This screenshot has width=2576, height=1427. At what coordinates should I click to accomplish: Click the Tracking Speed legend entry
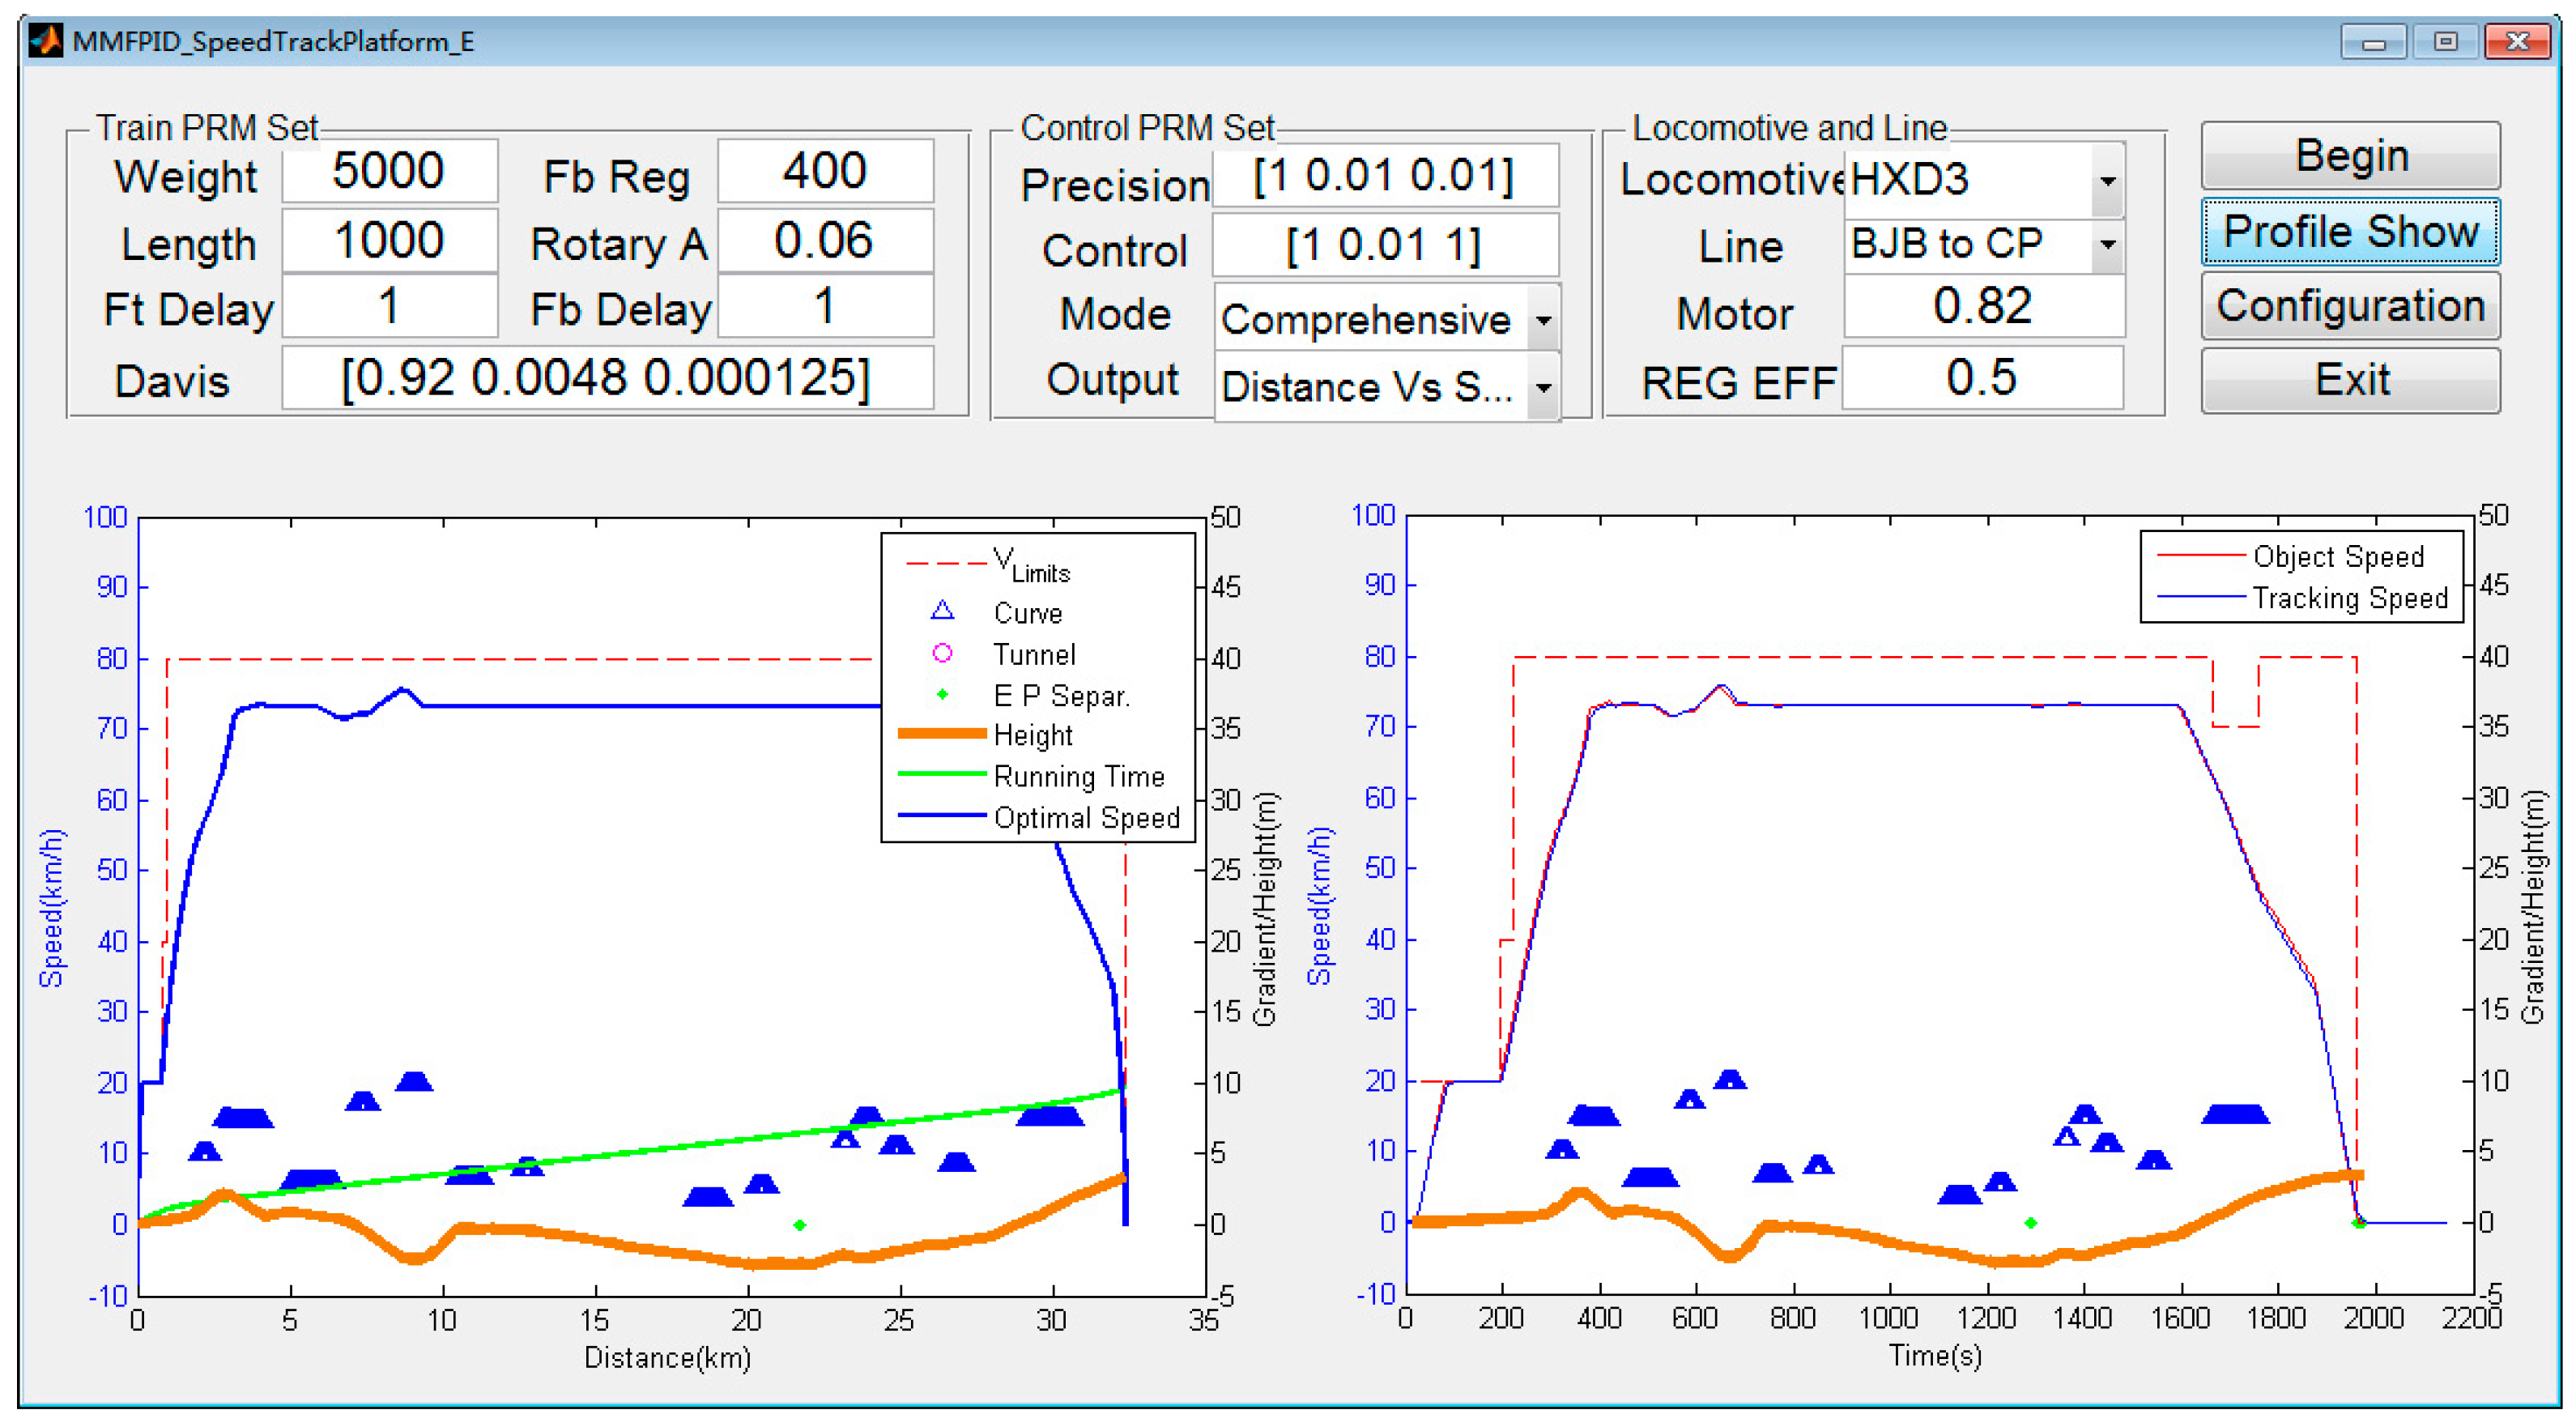pyautogui.click(x=2349, y=598)
